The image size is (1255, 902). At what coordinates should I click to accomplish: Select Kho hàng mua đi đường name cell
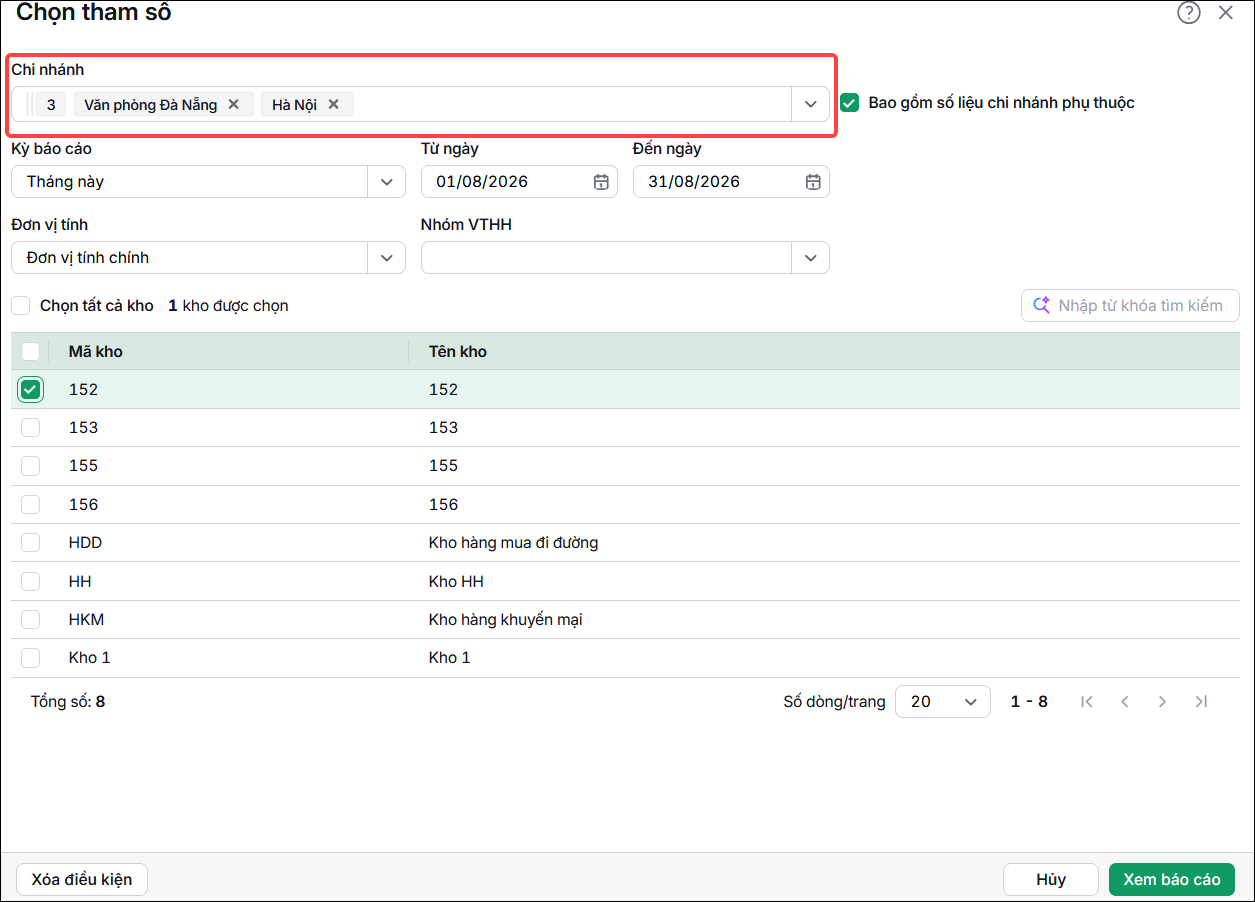coord(513,543)
